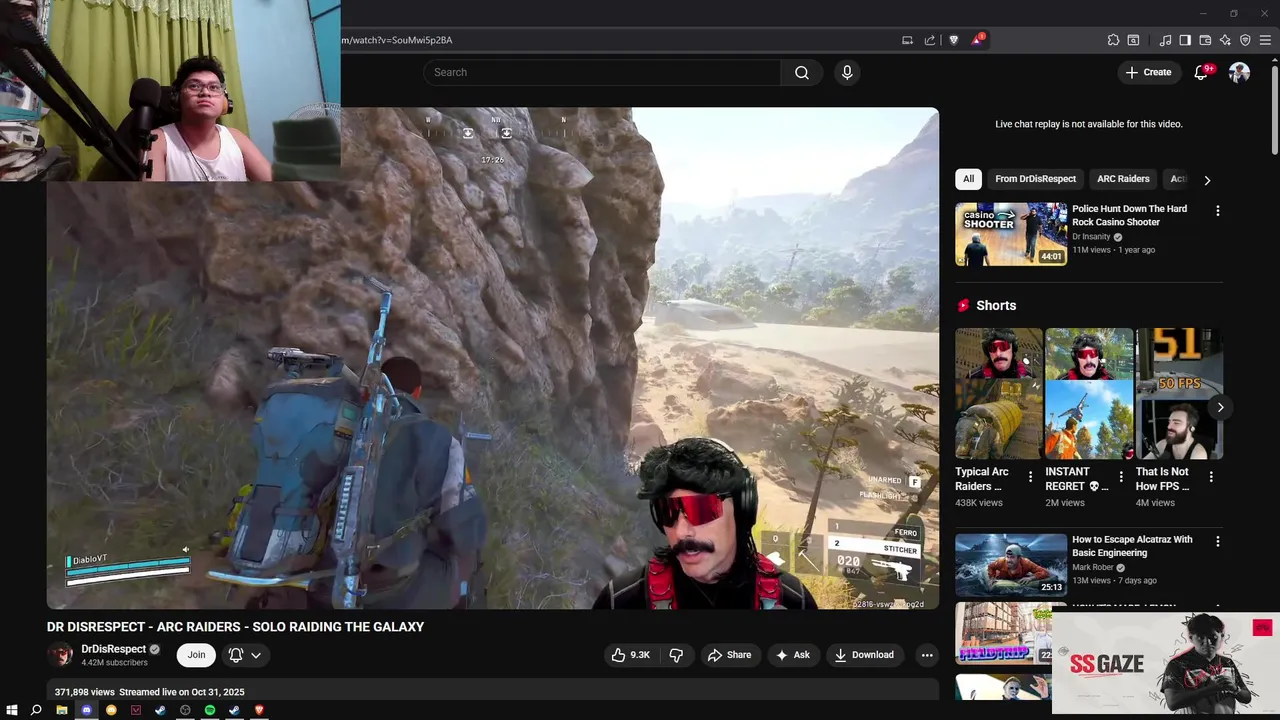Click the Share button under the video

tap(729, 655)
